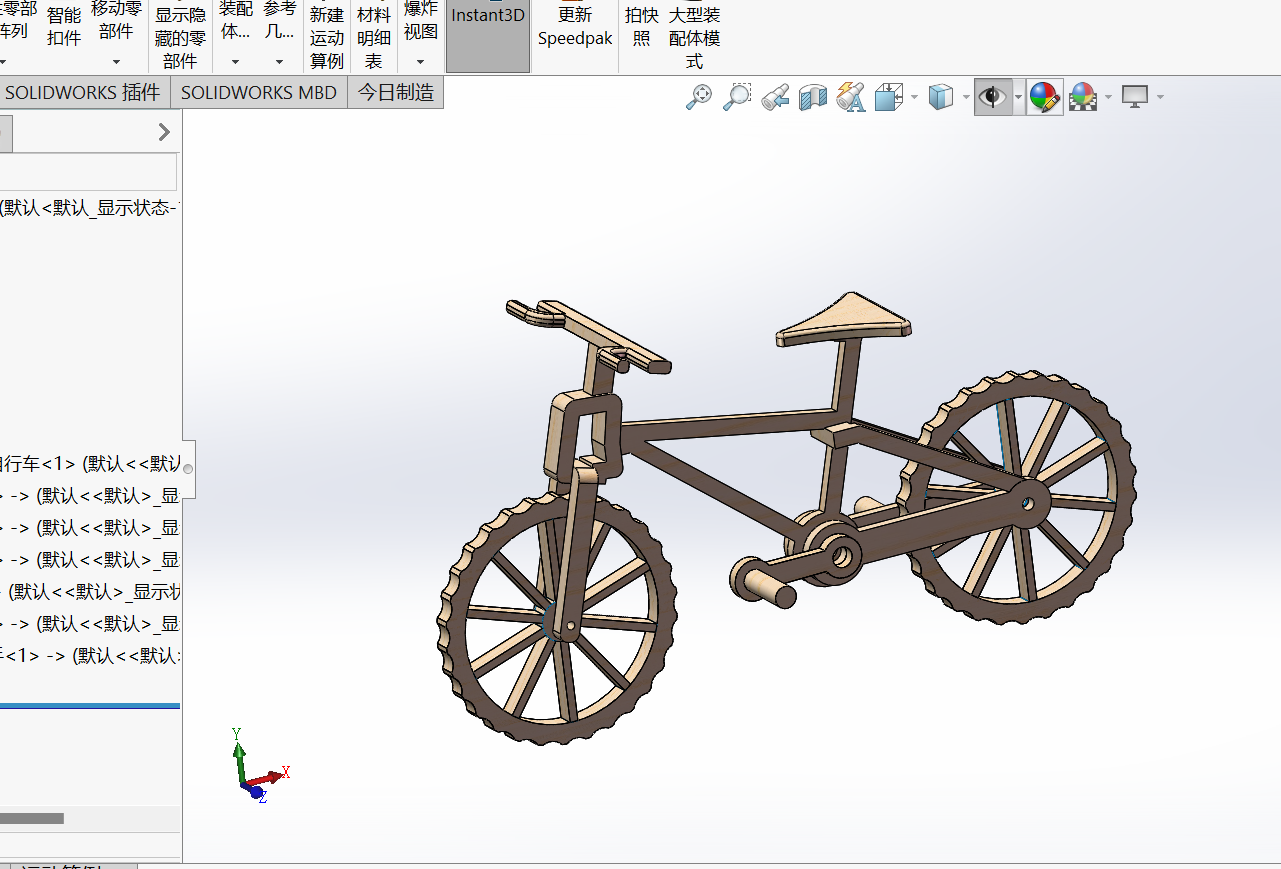Toggle 显示隐藏的零部件 visibility command

tap(180, 38)
